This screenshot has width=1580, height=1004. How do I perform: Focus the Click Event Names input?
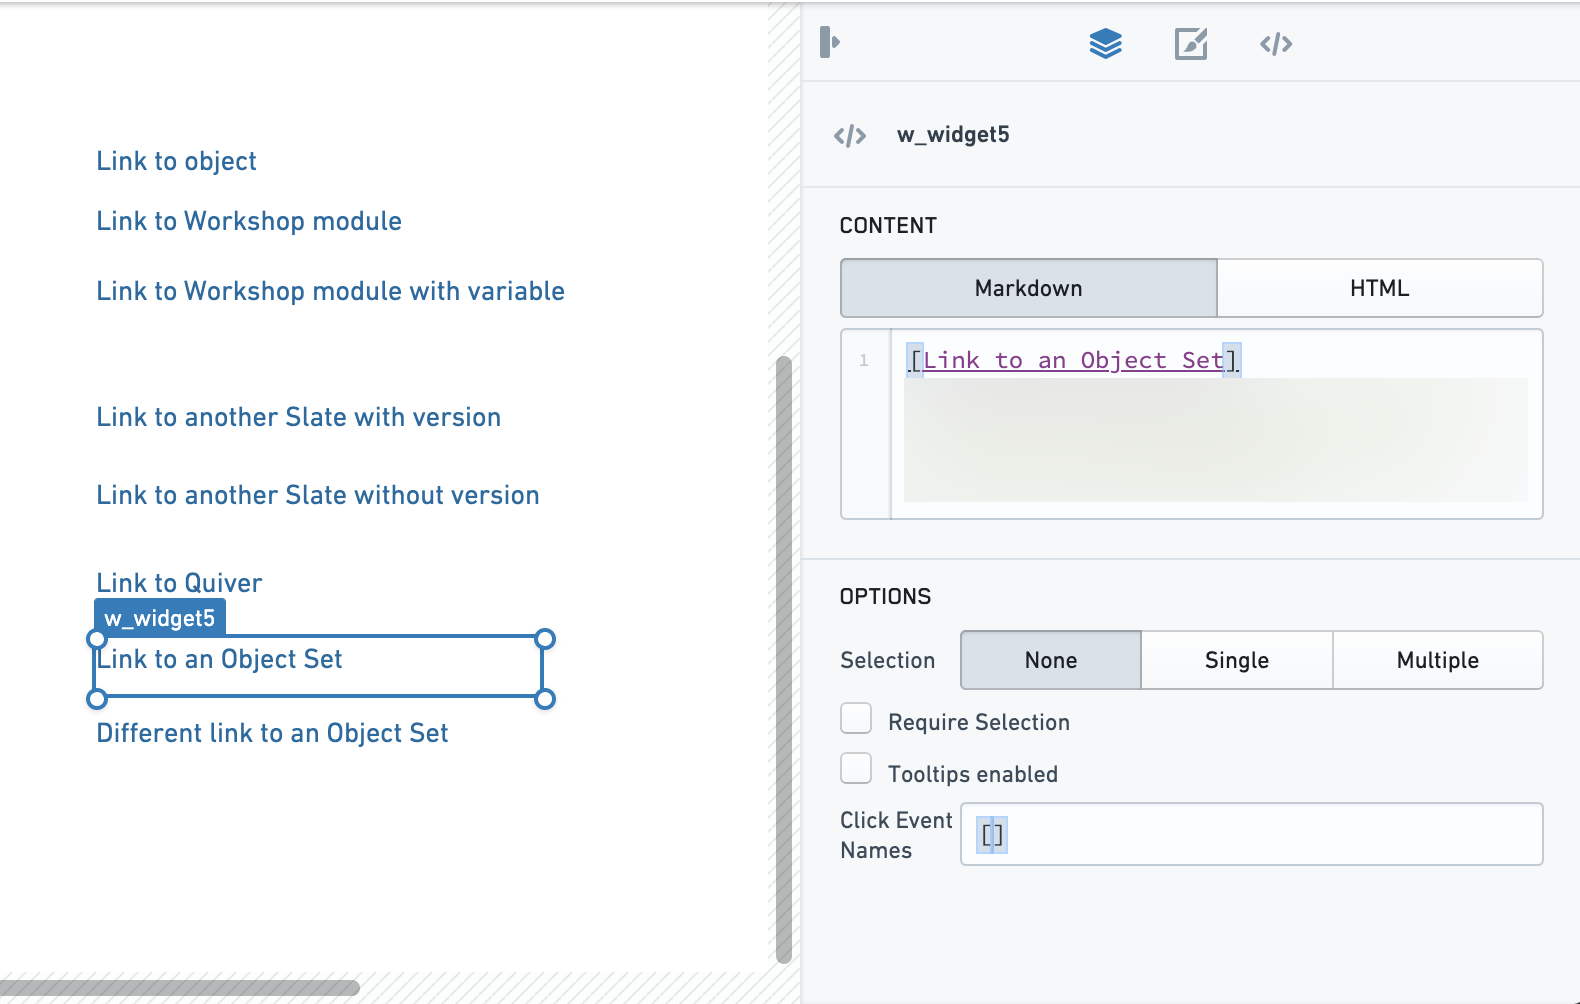click(x=1252, y=834)
